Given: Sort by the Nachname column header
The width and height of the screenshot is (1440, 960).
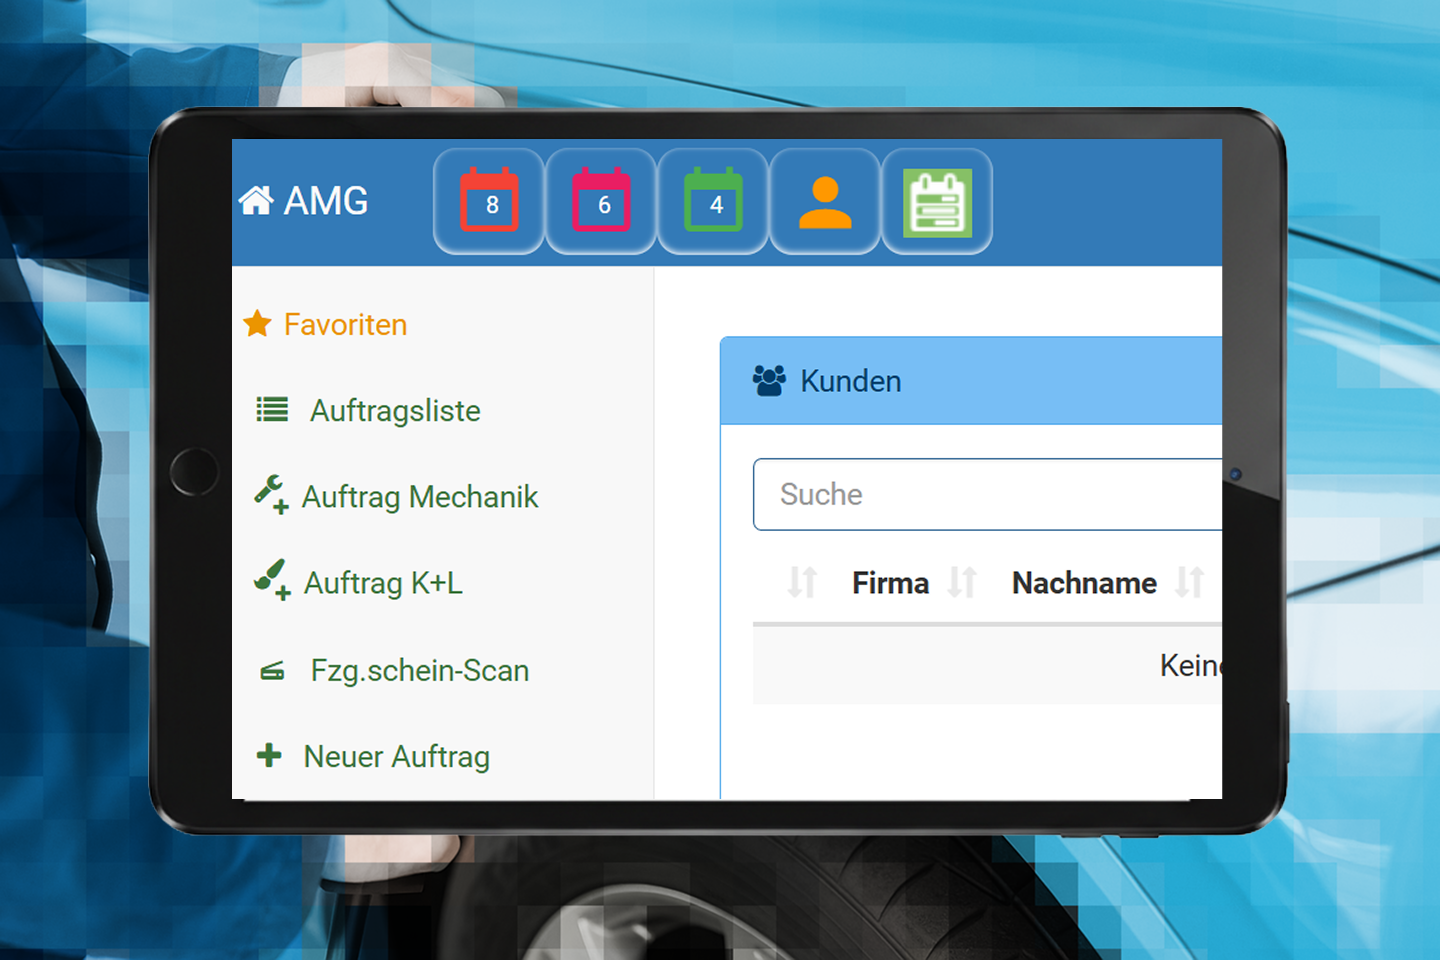Looking at the screenshot, I should [x=1084, y=583].
